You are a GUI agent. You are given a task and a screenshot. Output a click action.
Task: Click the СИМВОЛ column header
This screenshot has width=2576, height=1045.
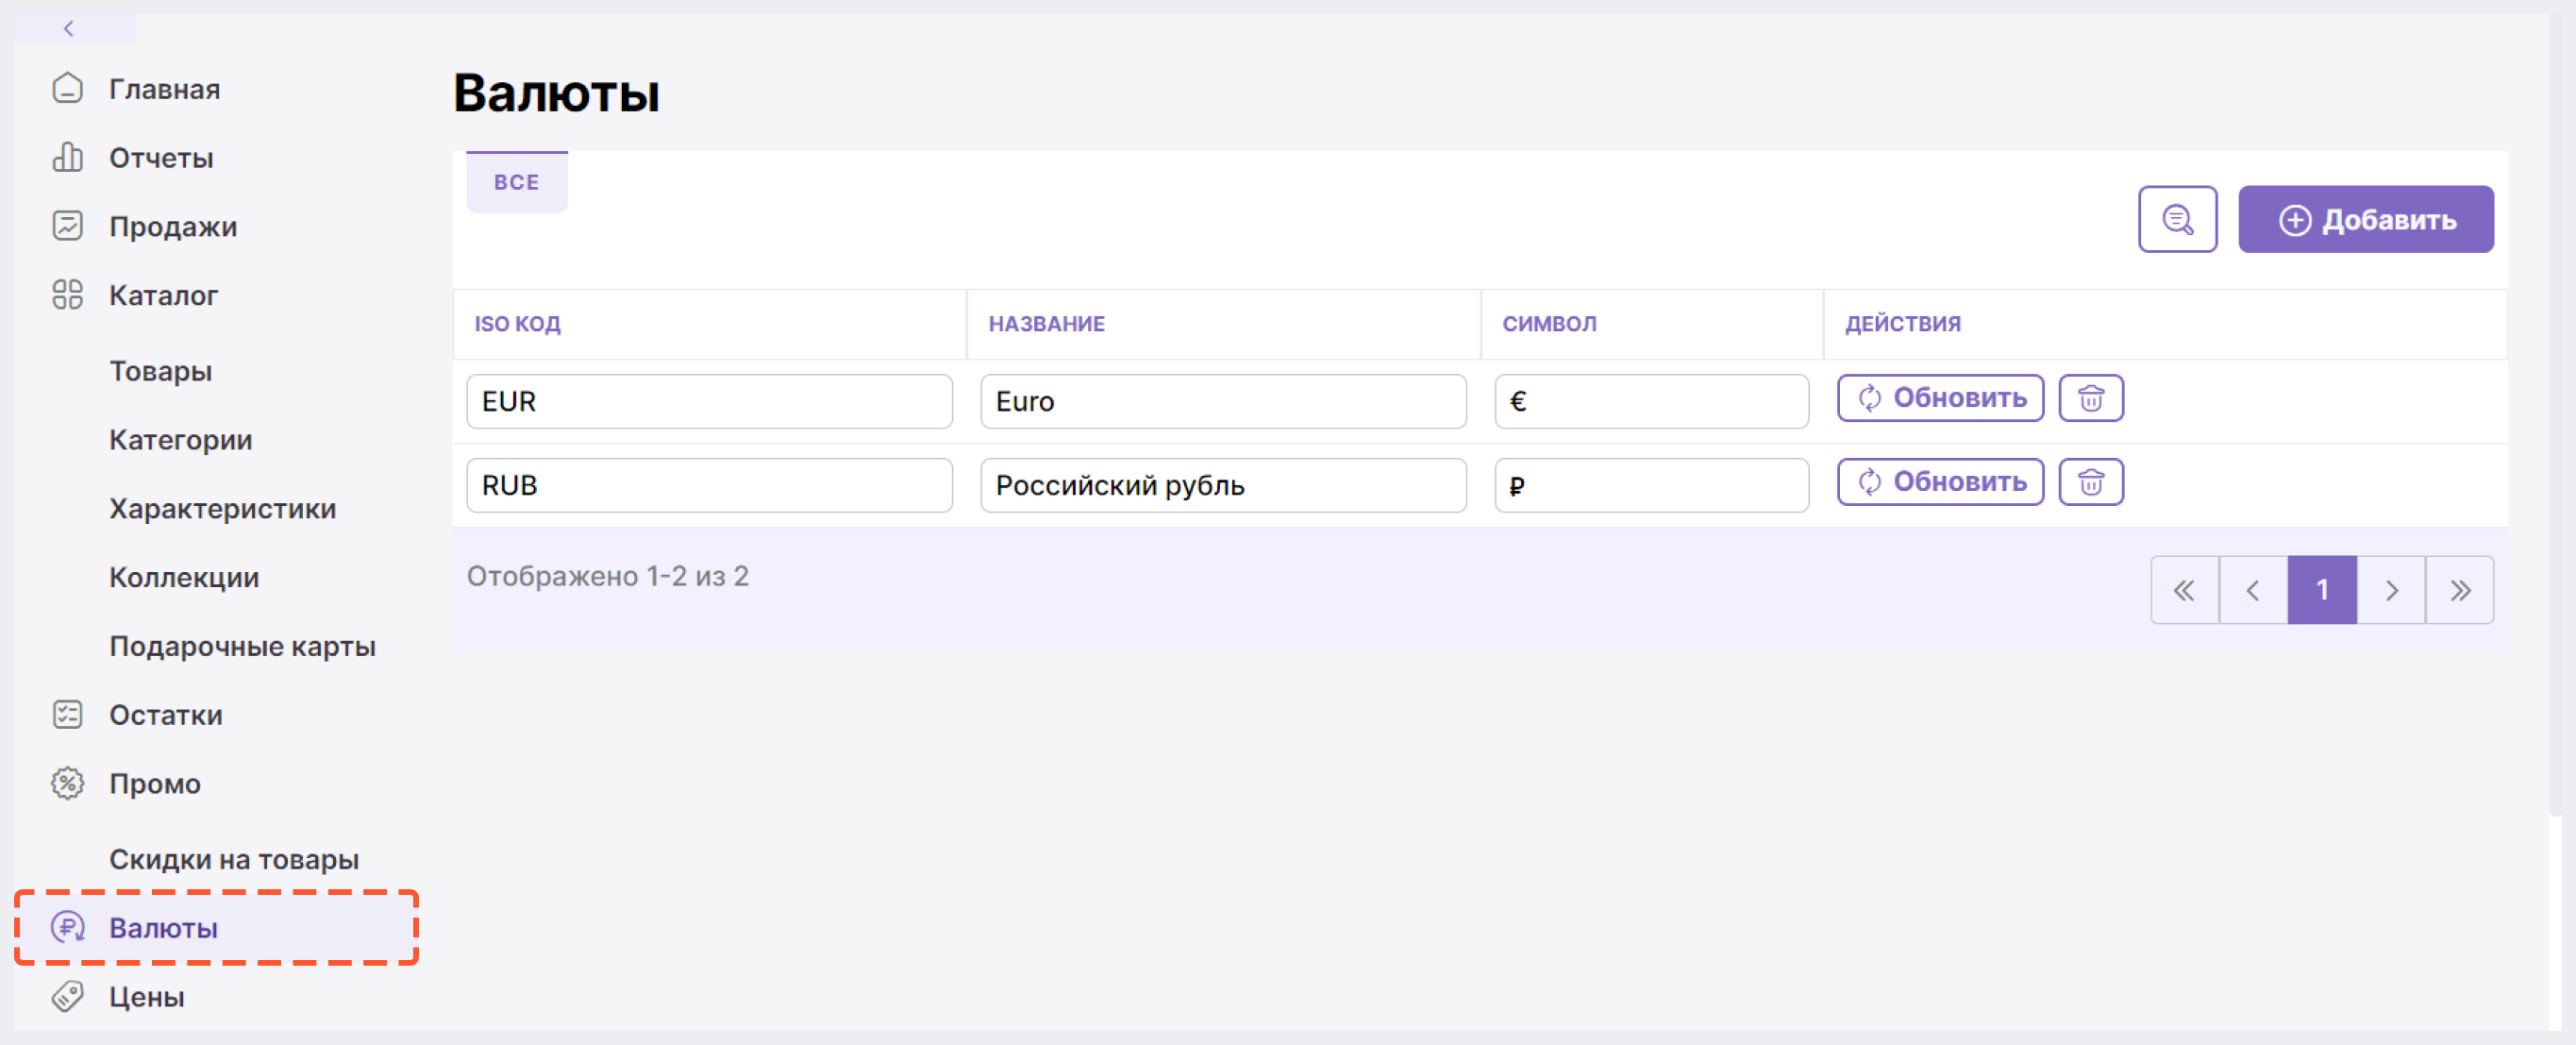coord(1549,324)
